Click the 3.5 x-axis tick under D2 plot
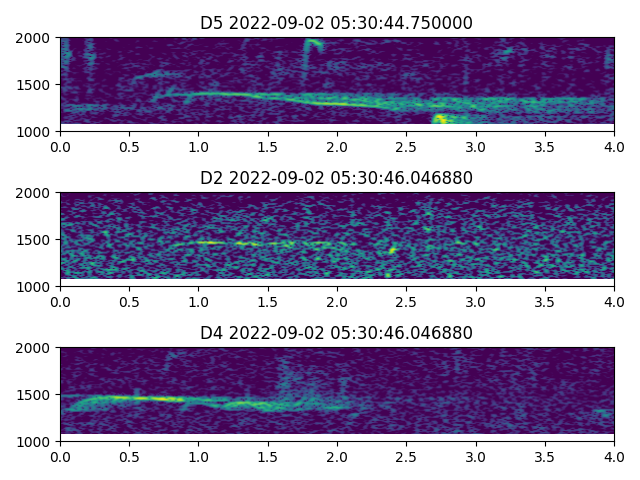This screenshot has height=480, width=640. (545, 301)
